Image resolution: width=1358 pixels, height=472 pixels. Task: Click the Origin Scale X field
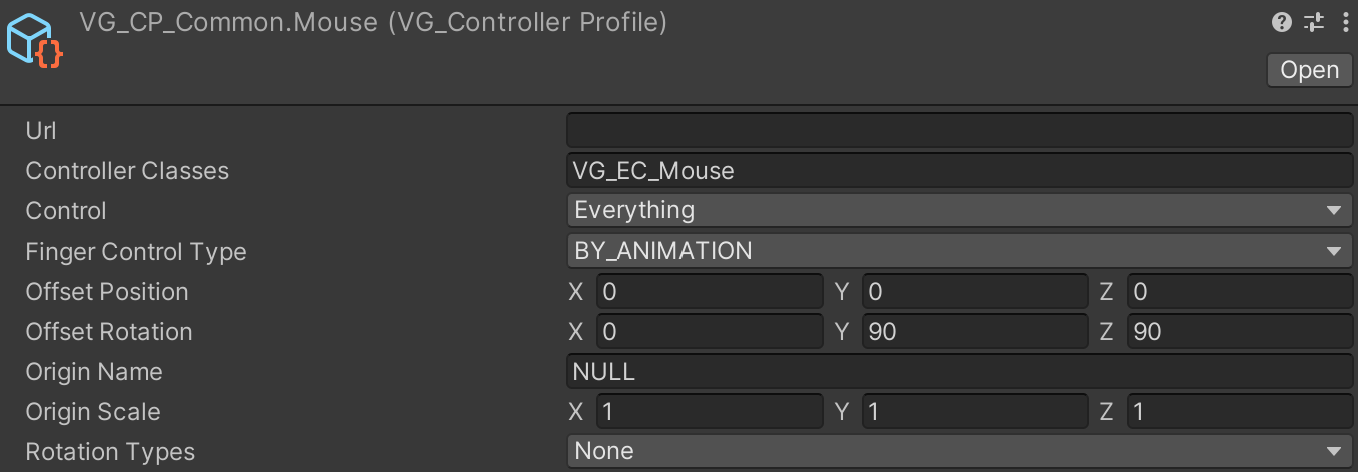pyautogui.click(x=710, y=411)
